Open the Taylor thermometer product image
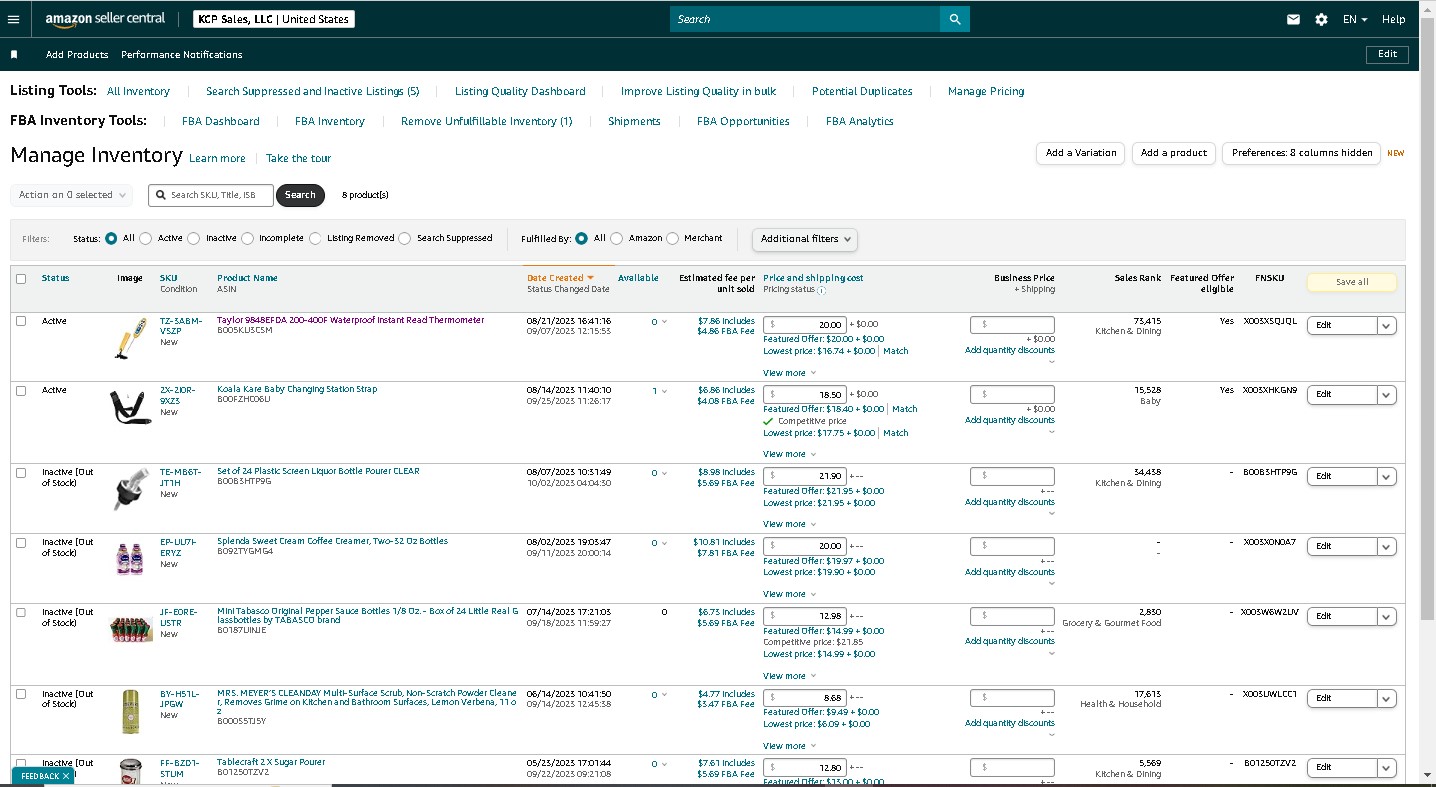This screenshot has width=1436, height=787. pos(129,338)
